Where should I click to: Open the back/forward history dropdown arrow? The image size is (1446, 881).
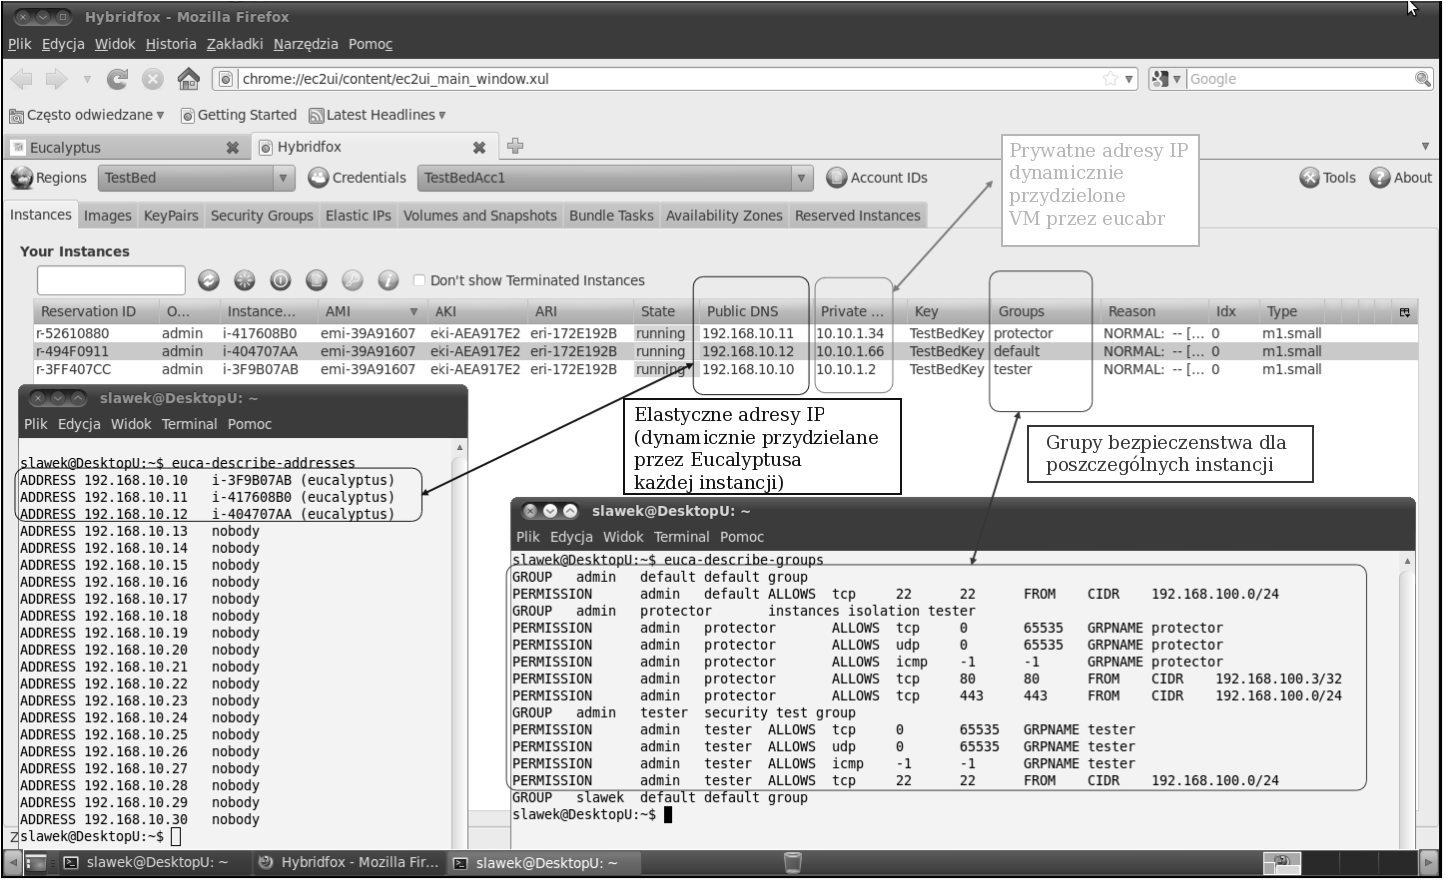pyautogui.click(x=87, y=79)
